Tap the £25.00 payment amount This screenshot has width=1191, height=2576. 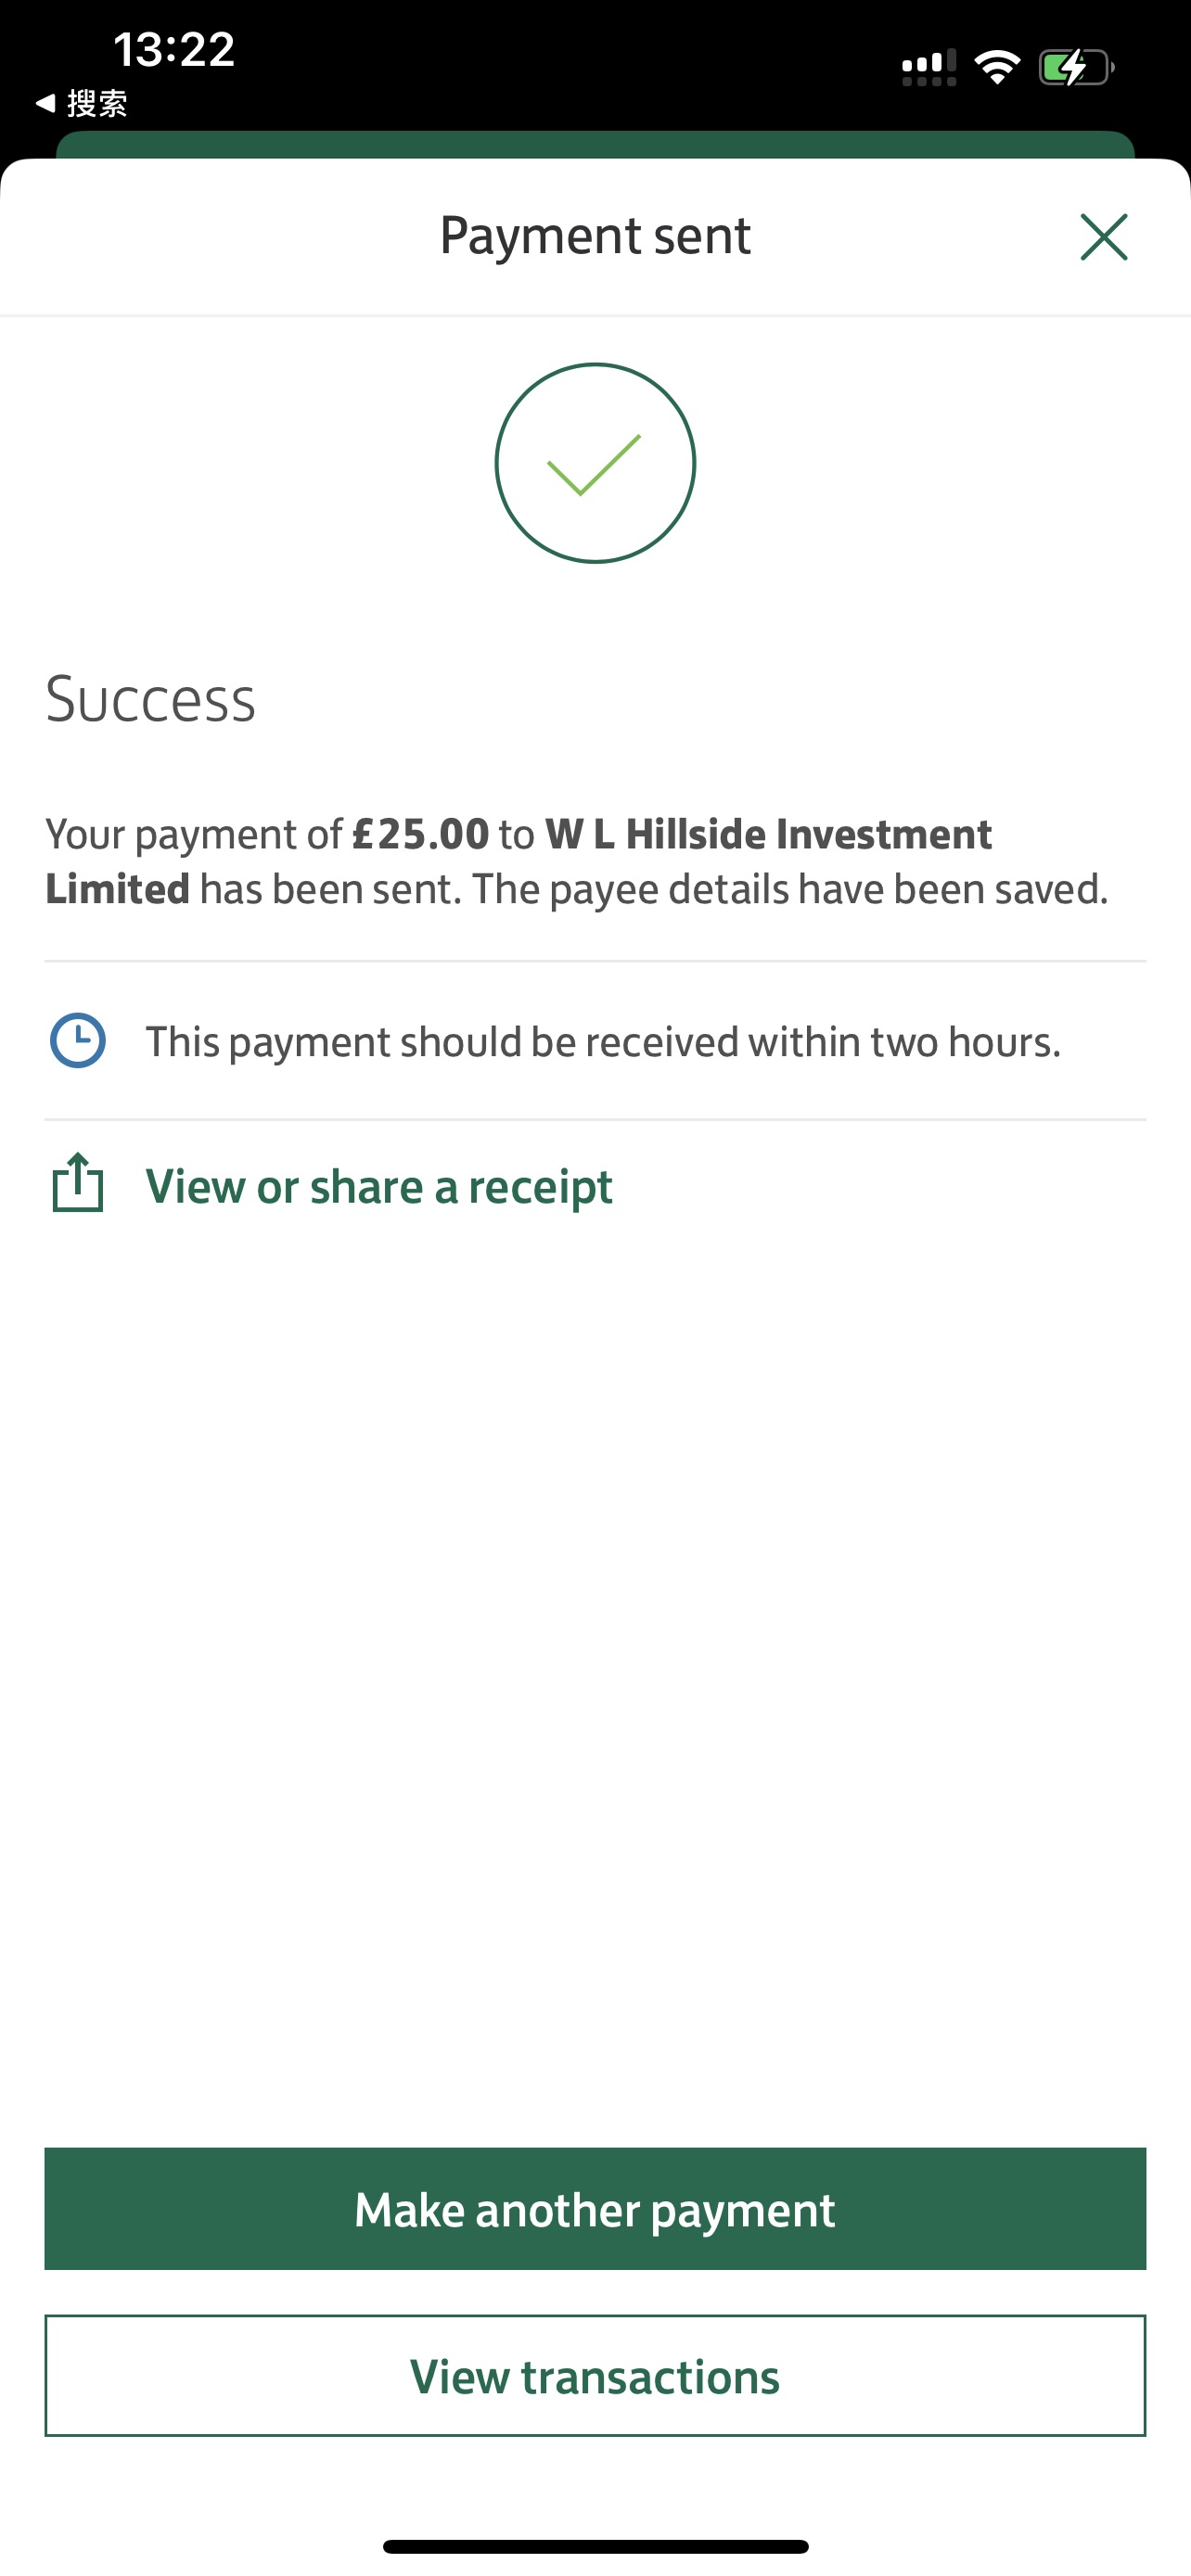click(421, 834)
